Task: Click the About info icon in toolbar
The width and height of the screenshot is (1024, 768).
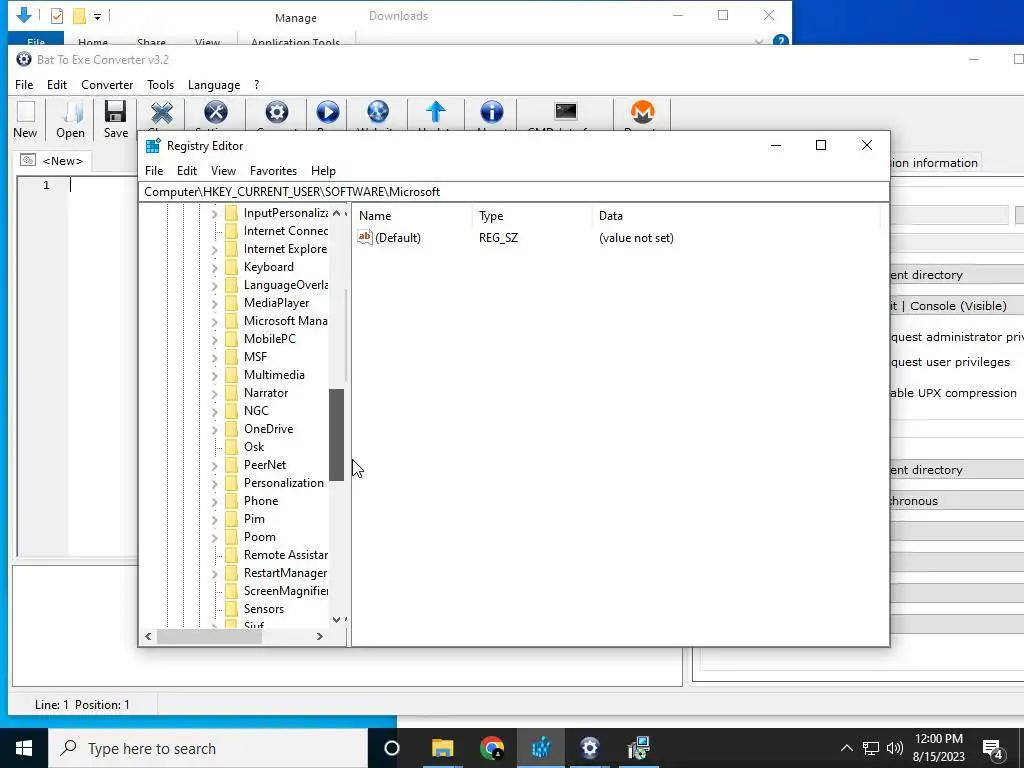Action: pos(491,112)
